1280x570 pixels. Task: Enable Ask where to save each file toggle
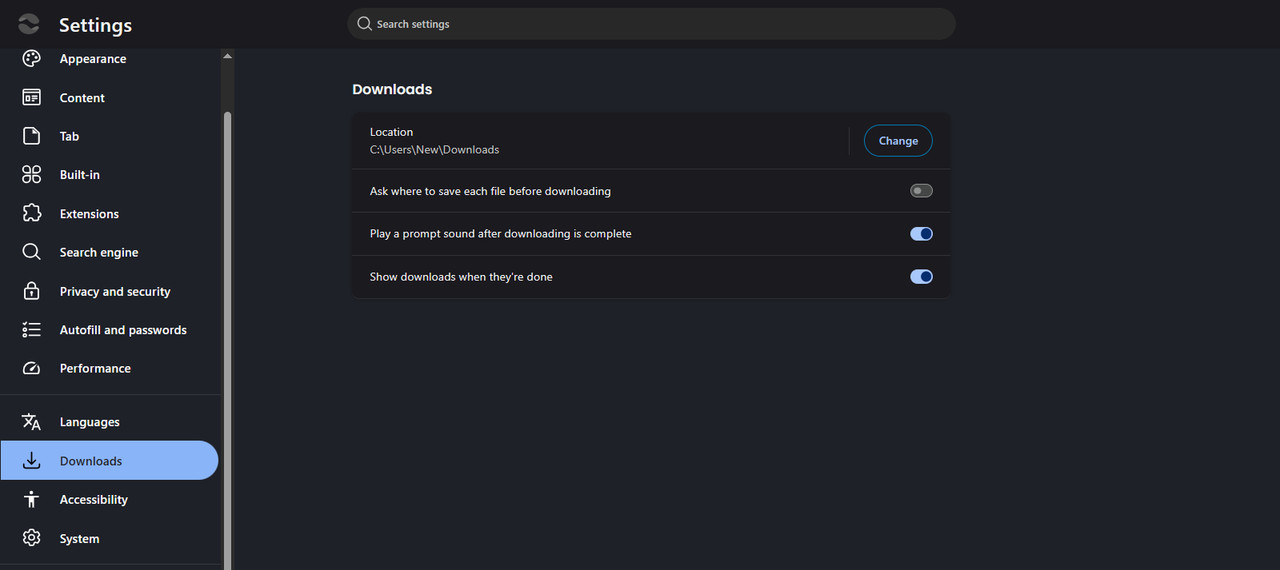tap(921, 191)
